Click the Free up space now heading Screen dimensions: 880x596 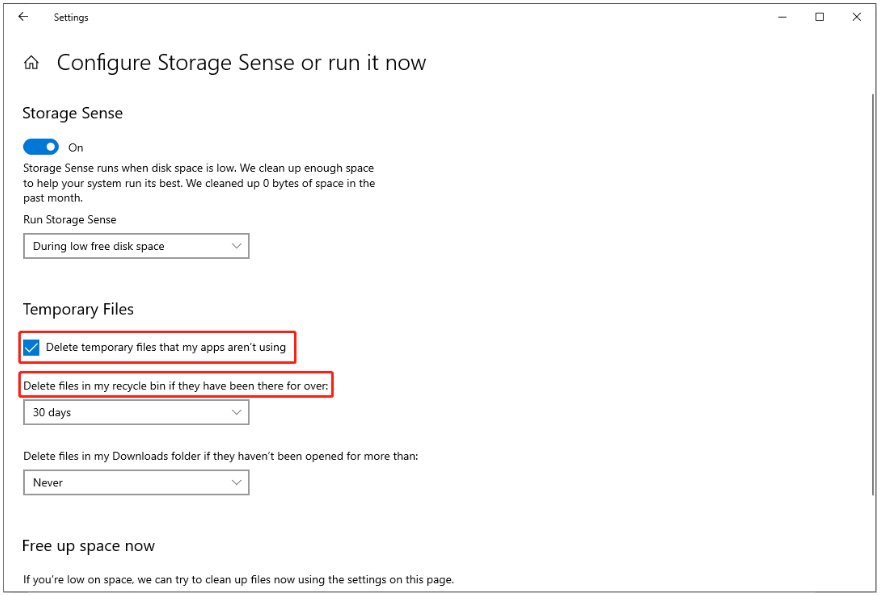[90, 545]
